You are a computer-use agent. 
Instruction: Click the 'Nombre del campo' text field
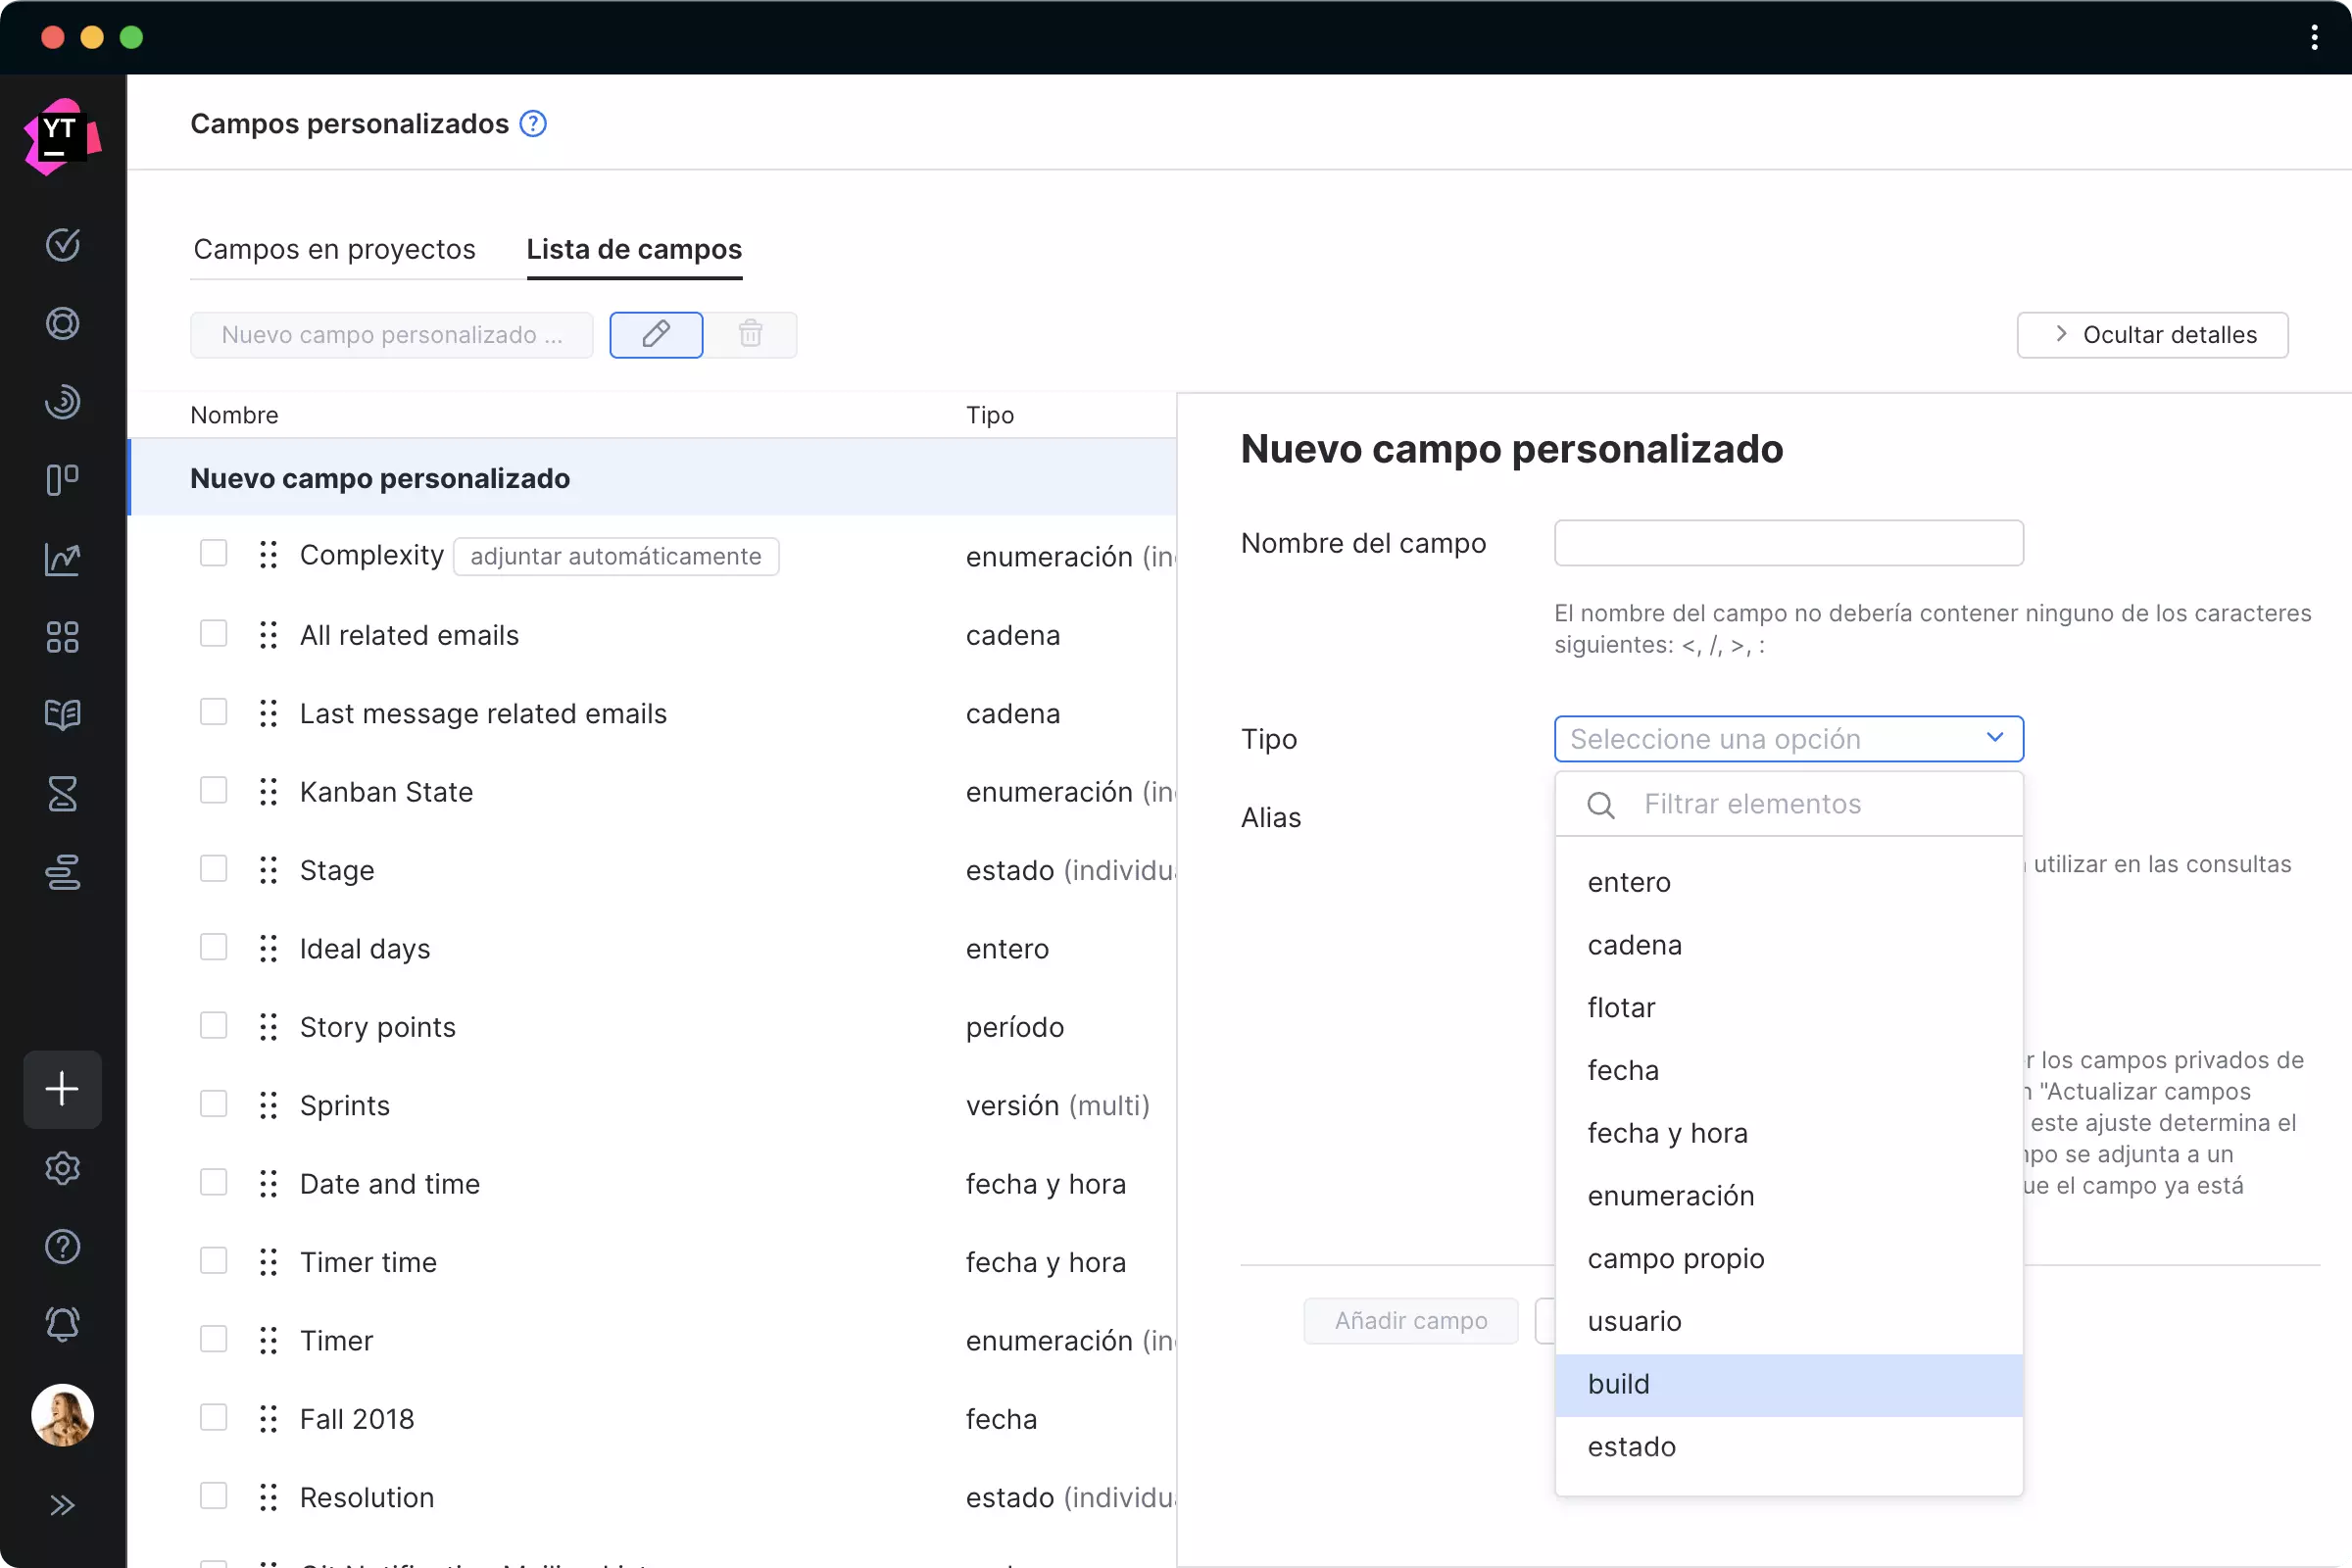[x=1788, y=543]
